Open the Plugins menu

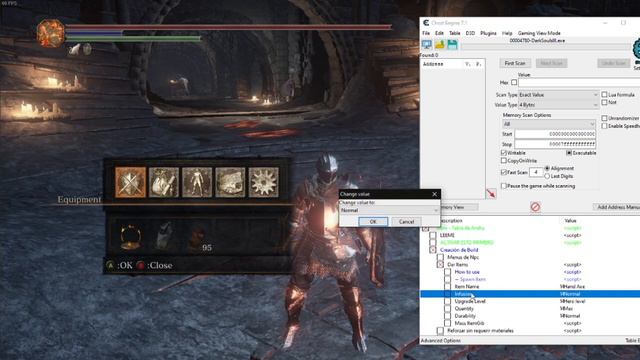488,33
